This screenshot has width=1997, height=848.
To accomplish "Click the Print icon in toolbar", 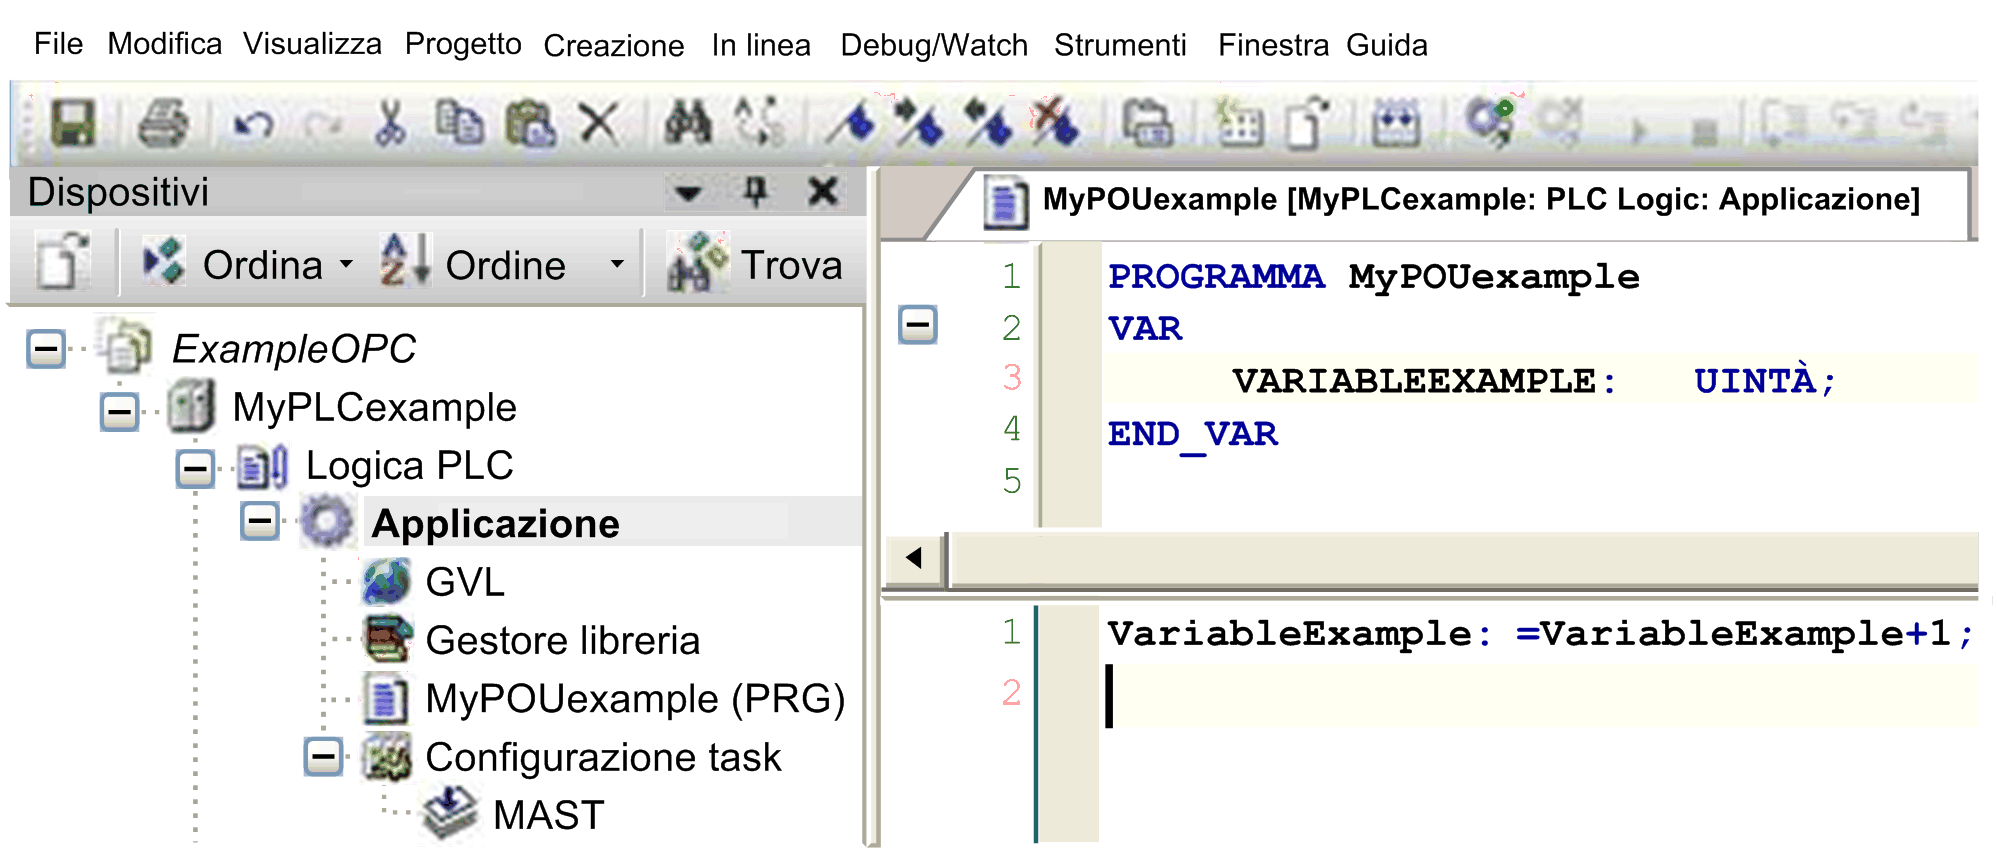I will [x=162, y=124].
